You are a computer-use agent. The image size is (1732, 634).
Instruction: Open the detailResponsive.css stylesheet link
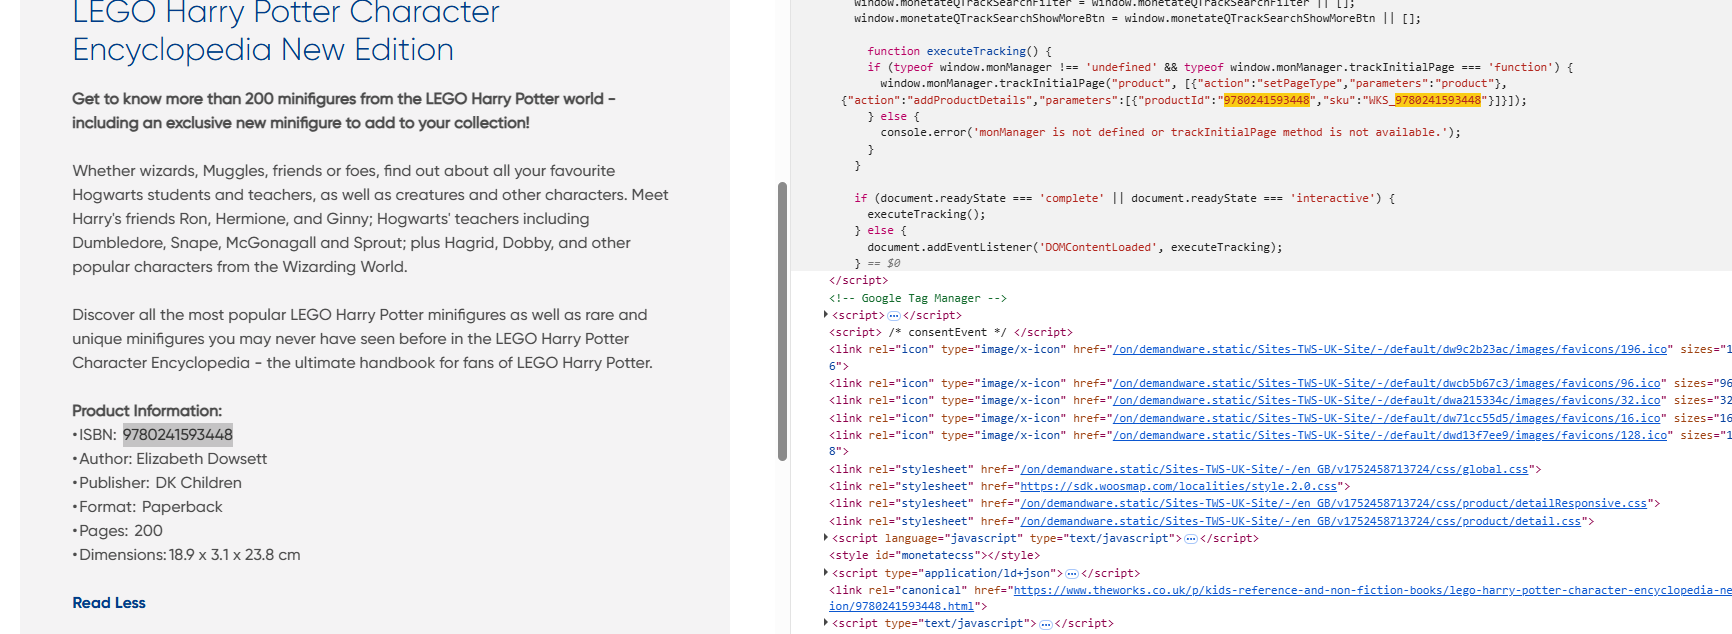click(x=1333, y=503)
